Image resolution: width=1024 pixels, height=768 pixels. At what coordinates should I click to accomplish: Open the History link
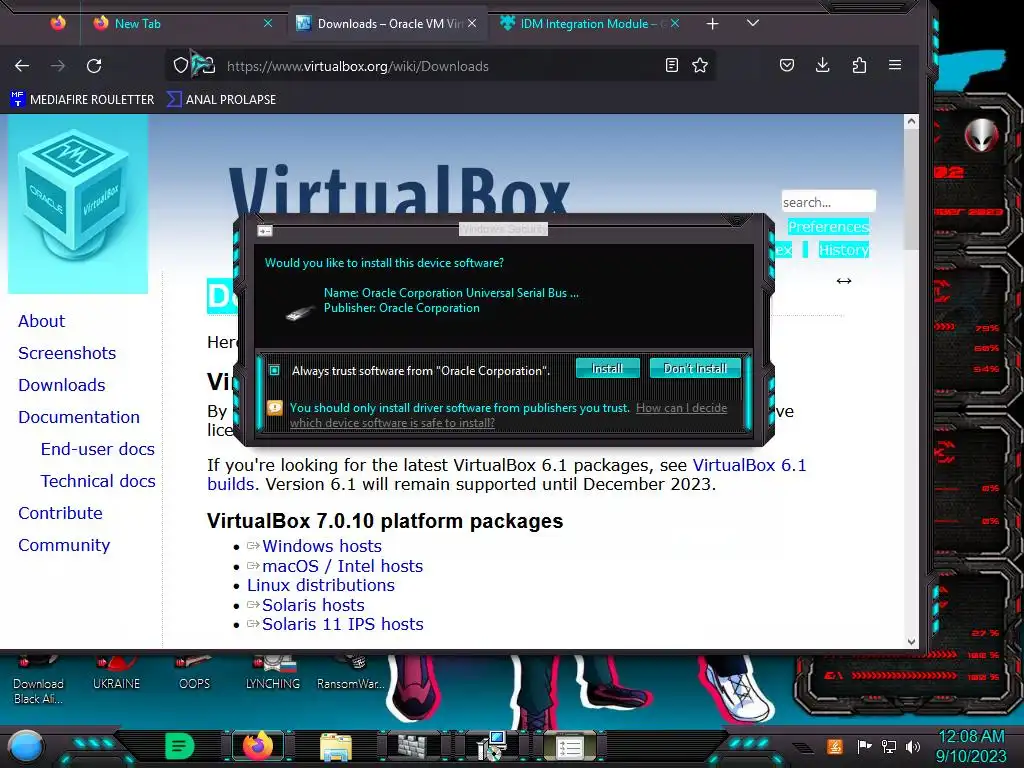(844, 249)
